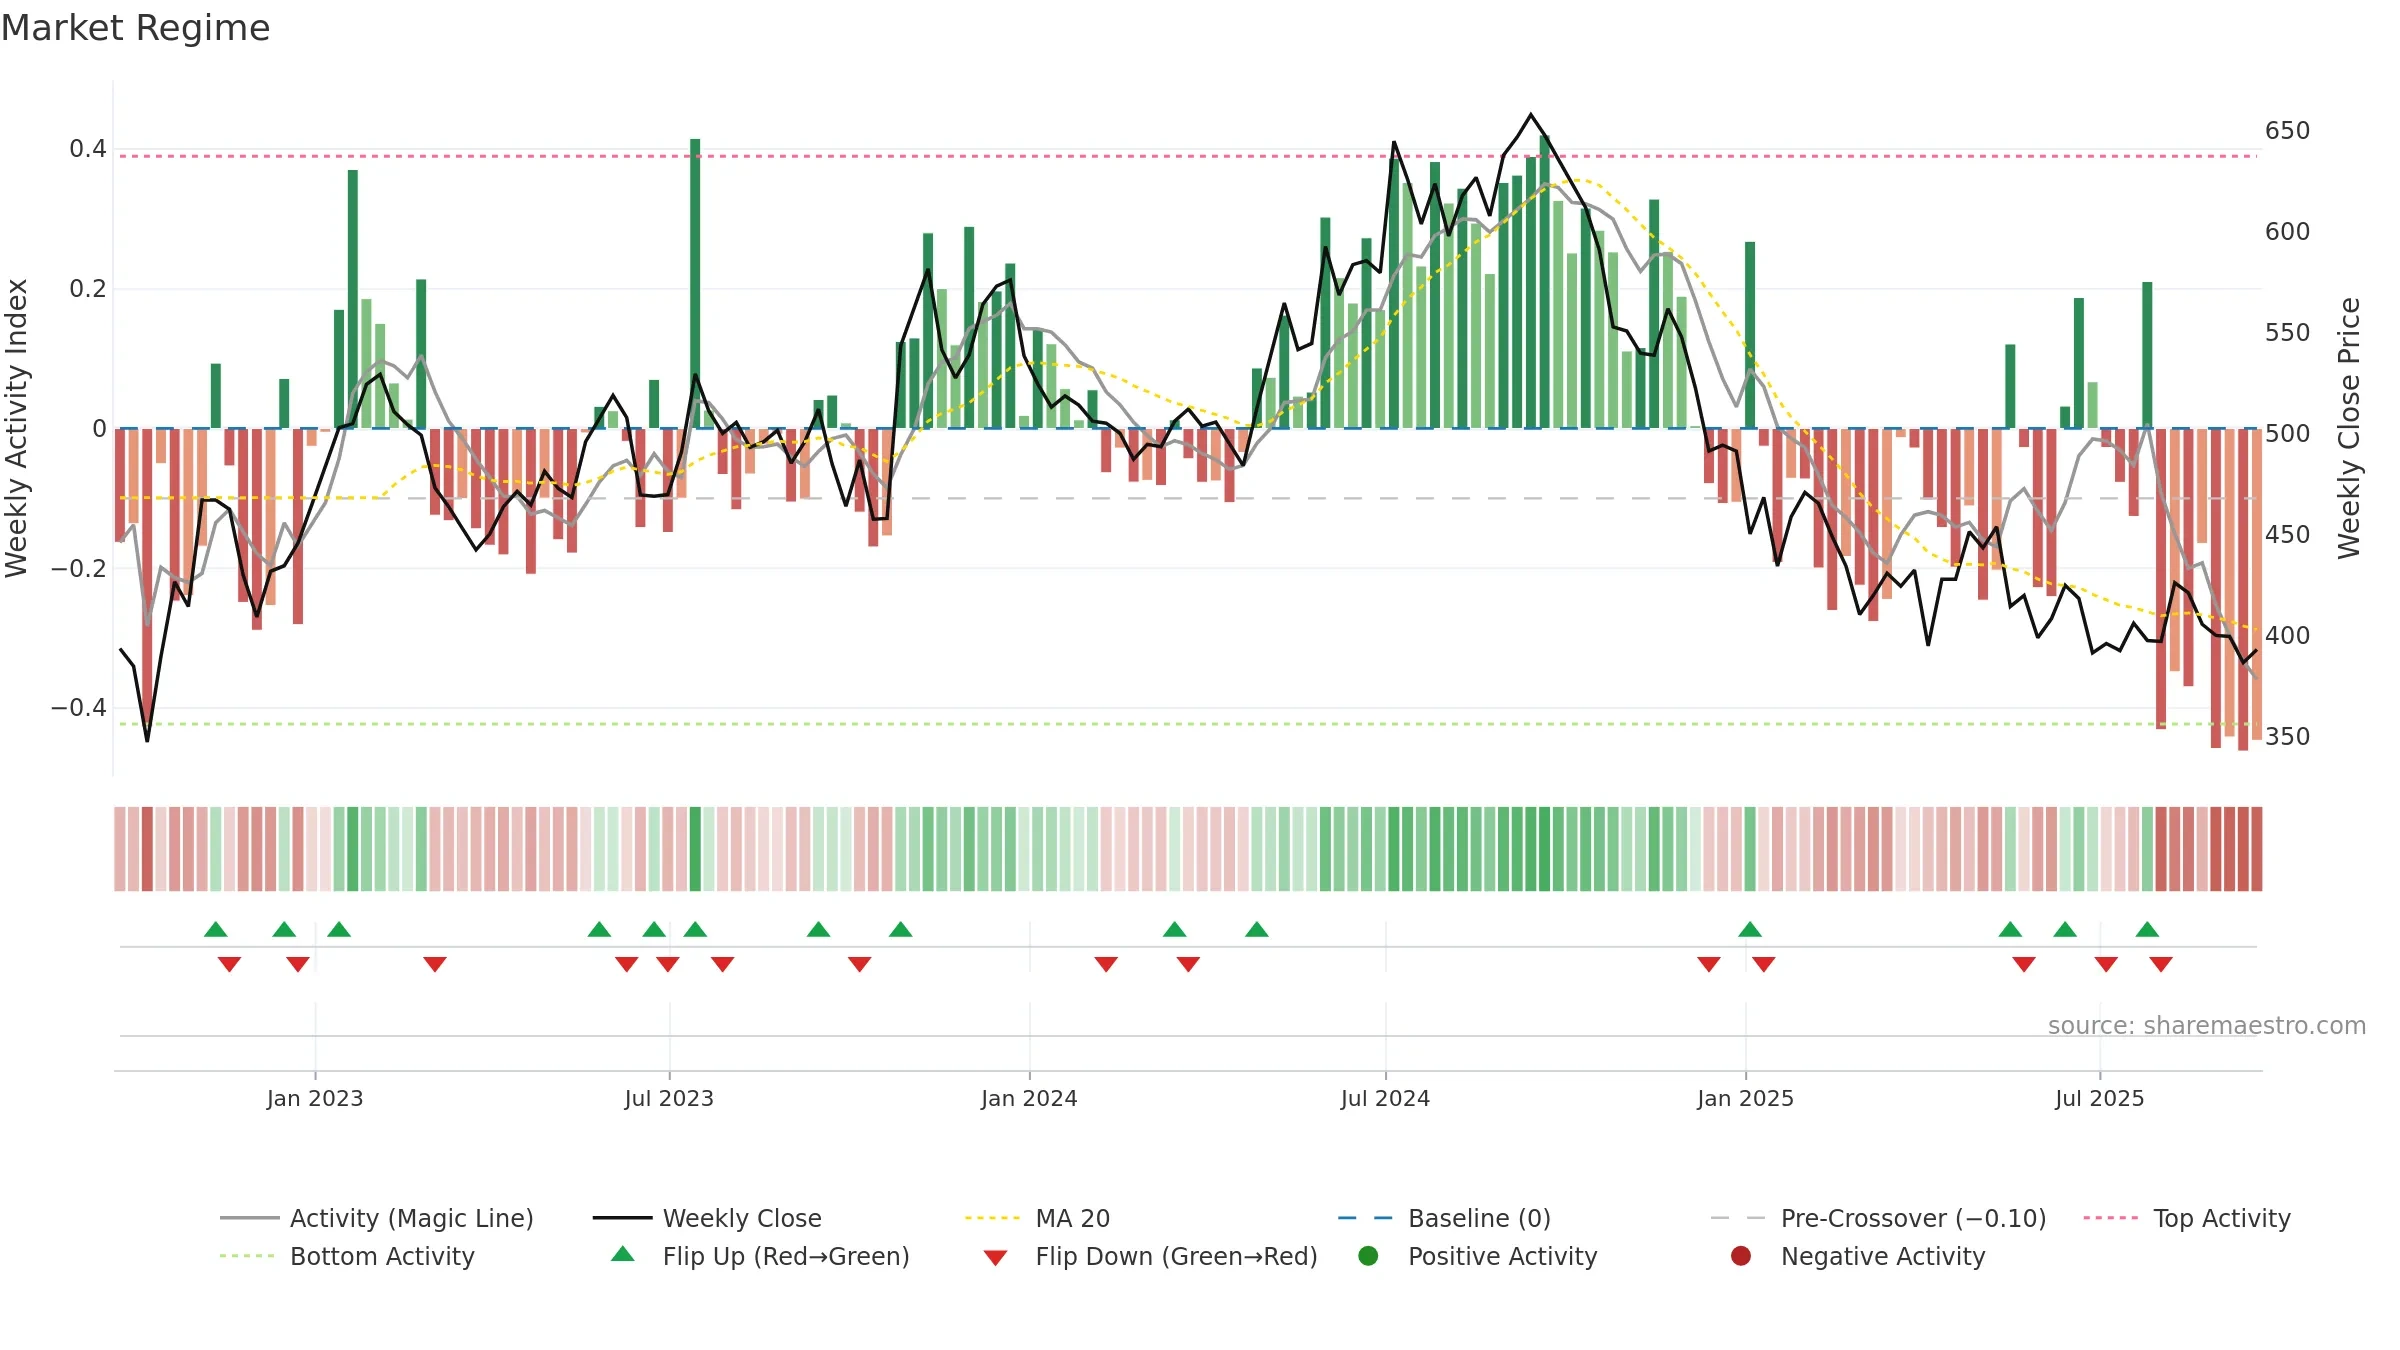Click the pink dotted Top Activity legend line sample
2400x1350 pixels.
[x=2110, y=1218]
